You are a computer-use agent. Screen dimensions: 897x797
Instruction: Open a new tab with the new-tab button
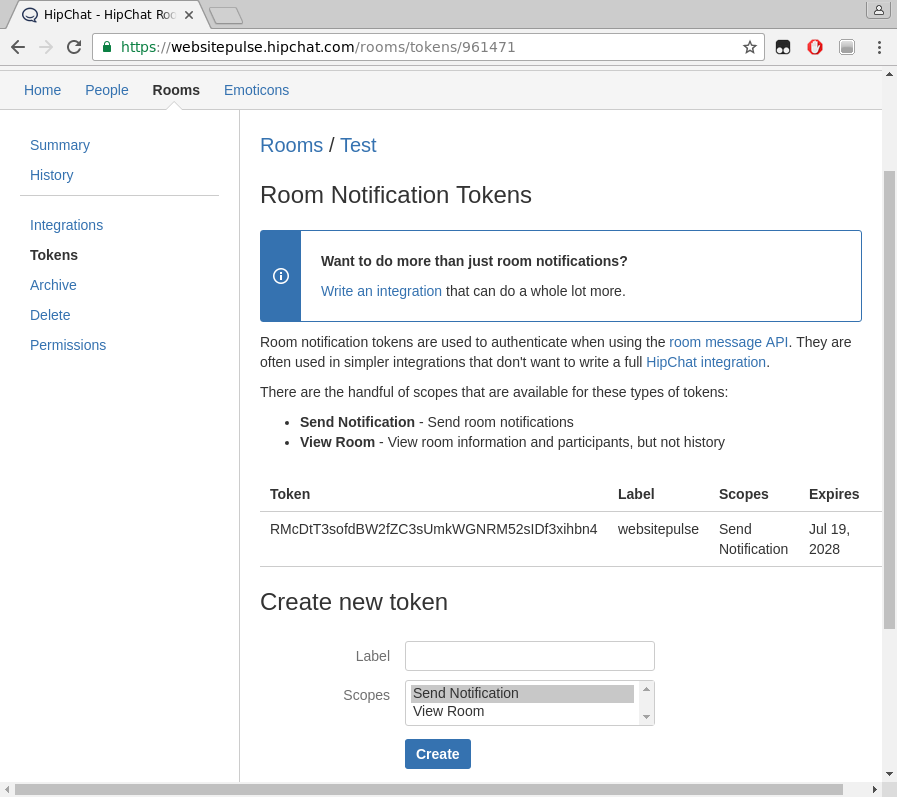[227, 15]
